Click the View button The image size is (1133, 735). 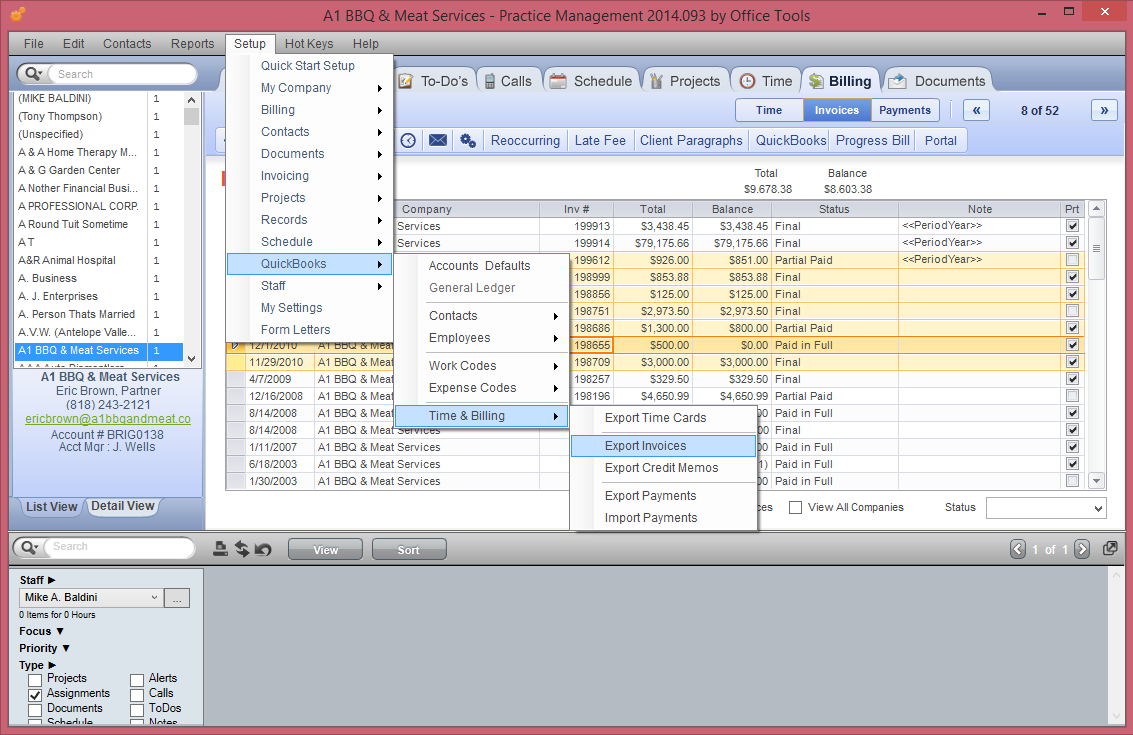coord(325,550)
